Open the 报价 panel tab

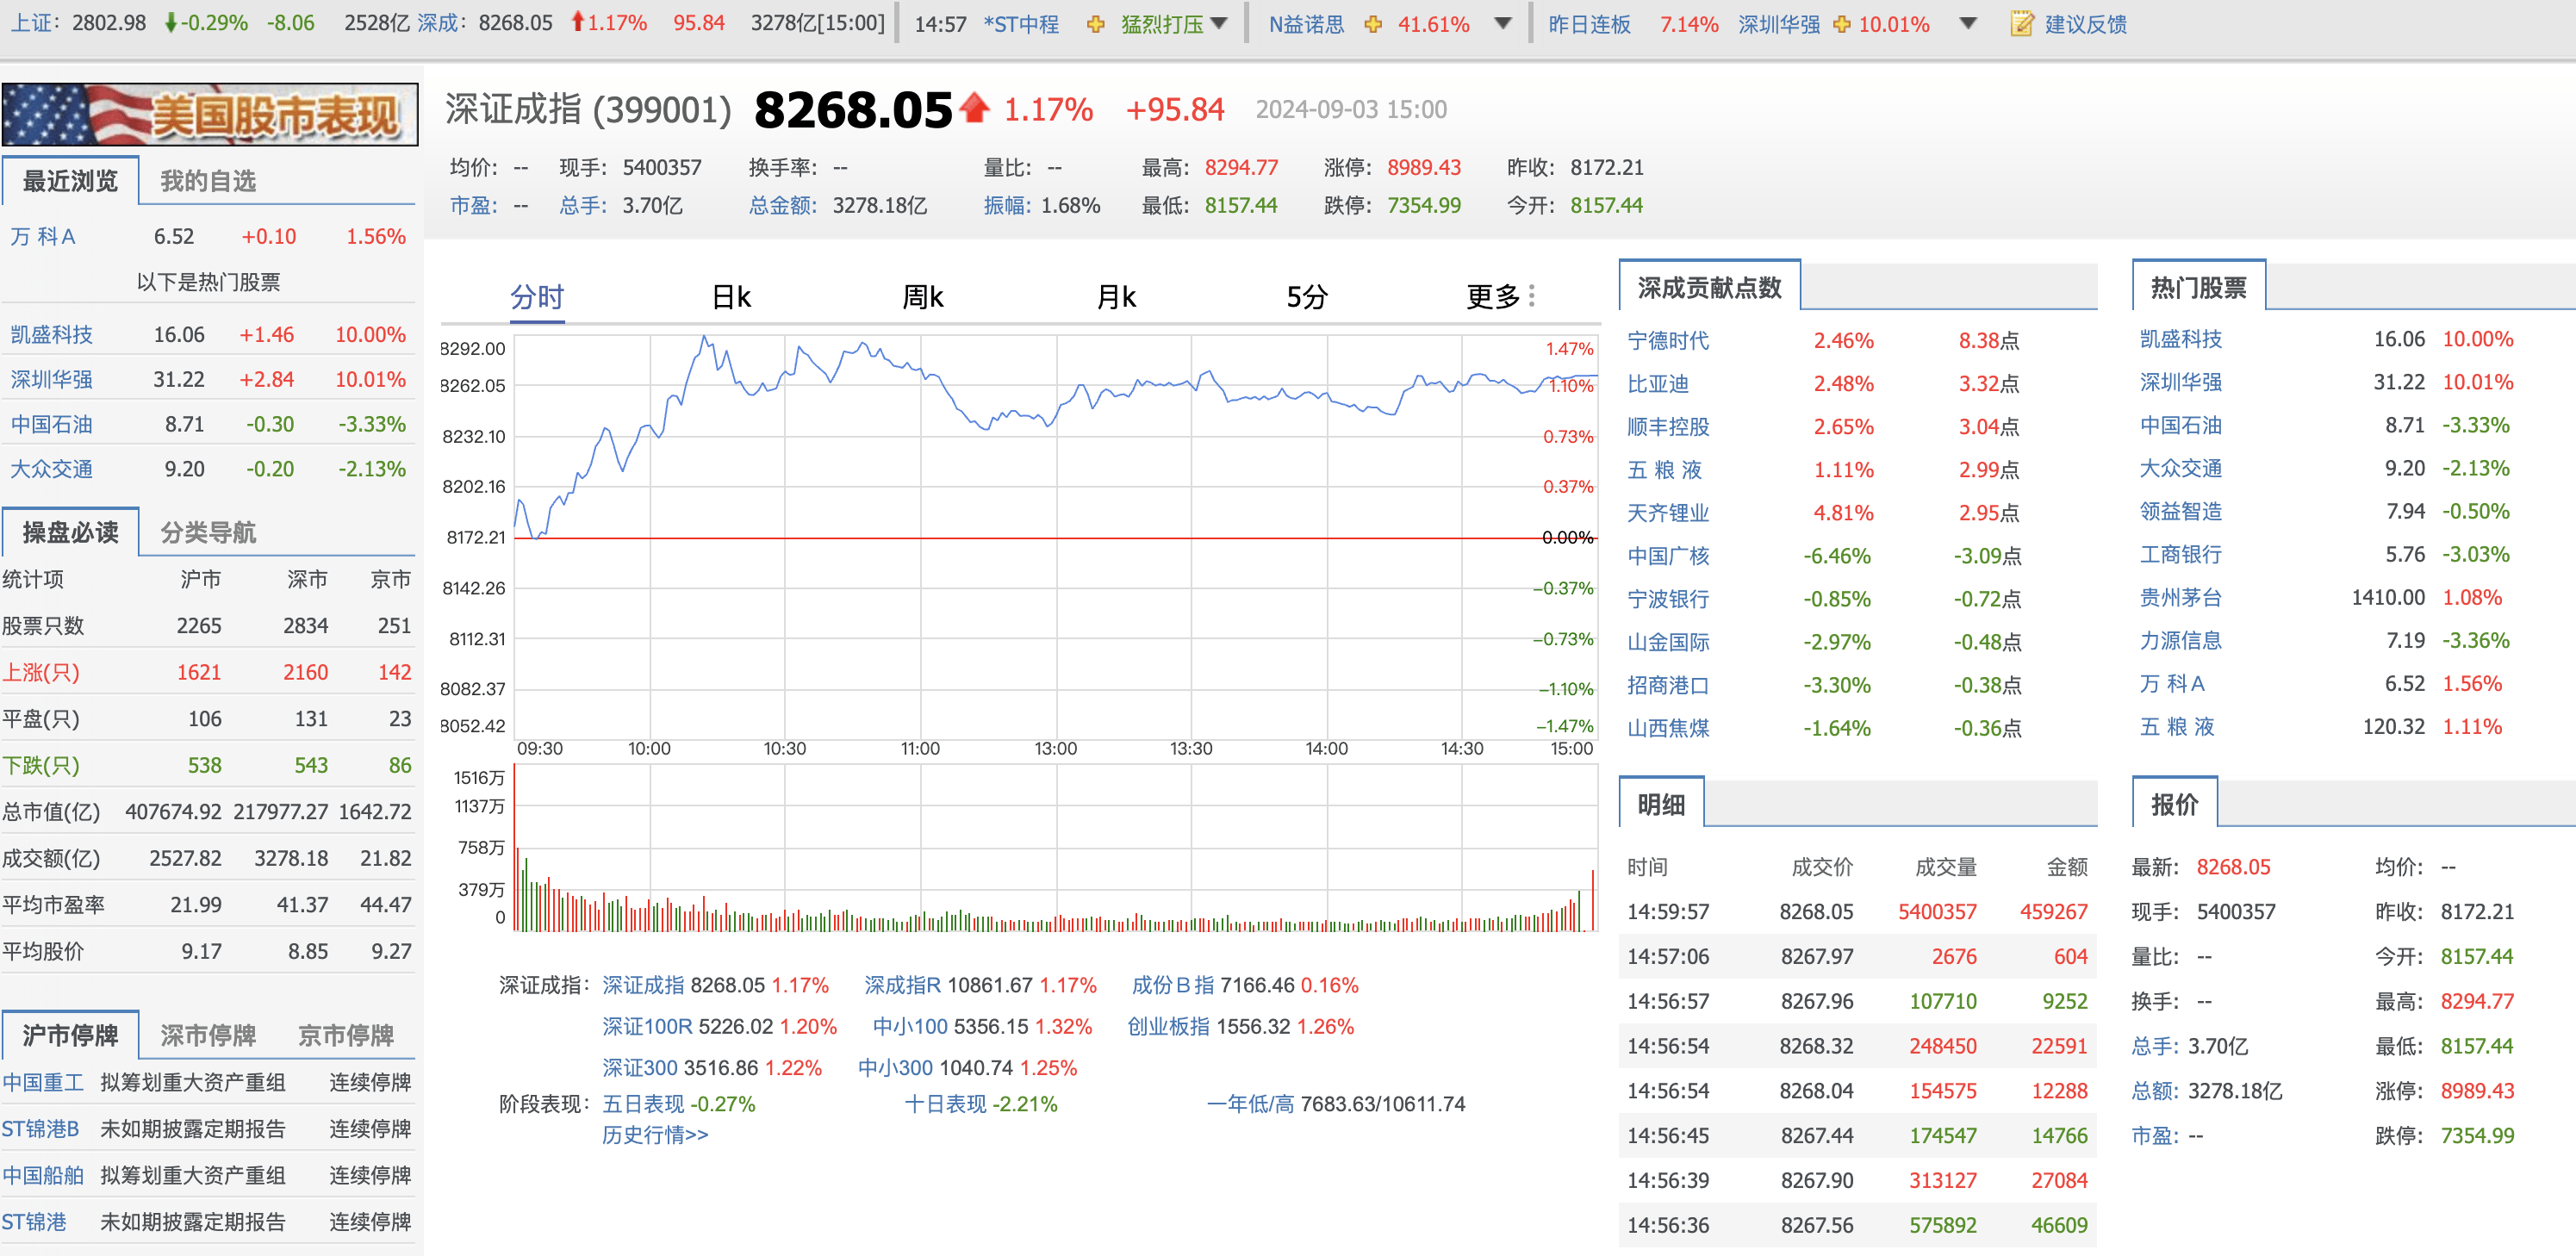(2174, 804)
